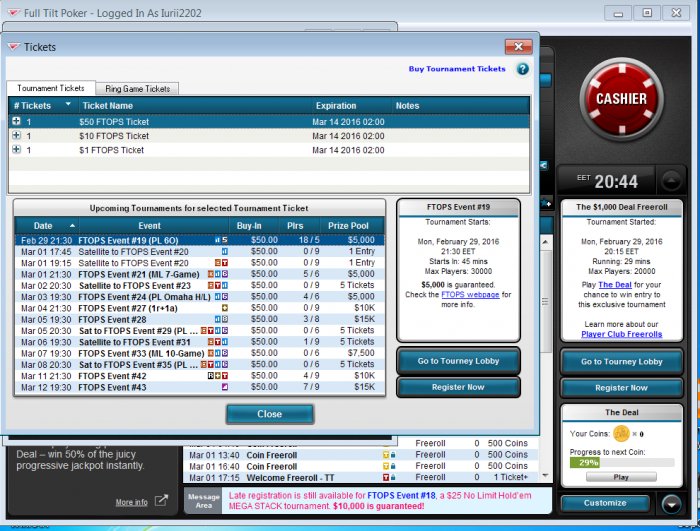Click the gold coin icon in The Deal
Image resolution: width=700 pixels, height=531 pixels.
[x=621, y=433]
